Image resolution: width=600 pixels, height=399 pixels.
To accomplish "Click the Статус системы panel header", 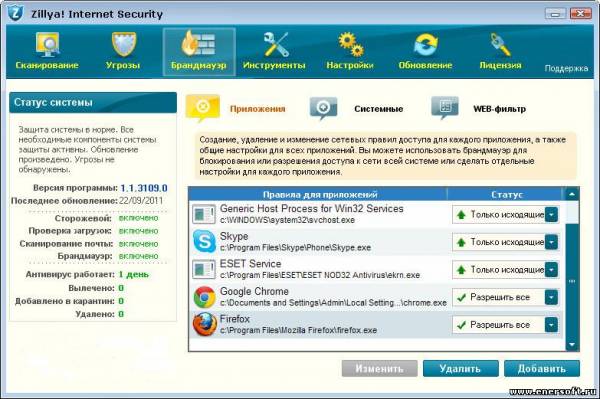I will [x=93, y=103].
